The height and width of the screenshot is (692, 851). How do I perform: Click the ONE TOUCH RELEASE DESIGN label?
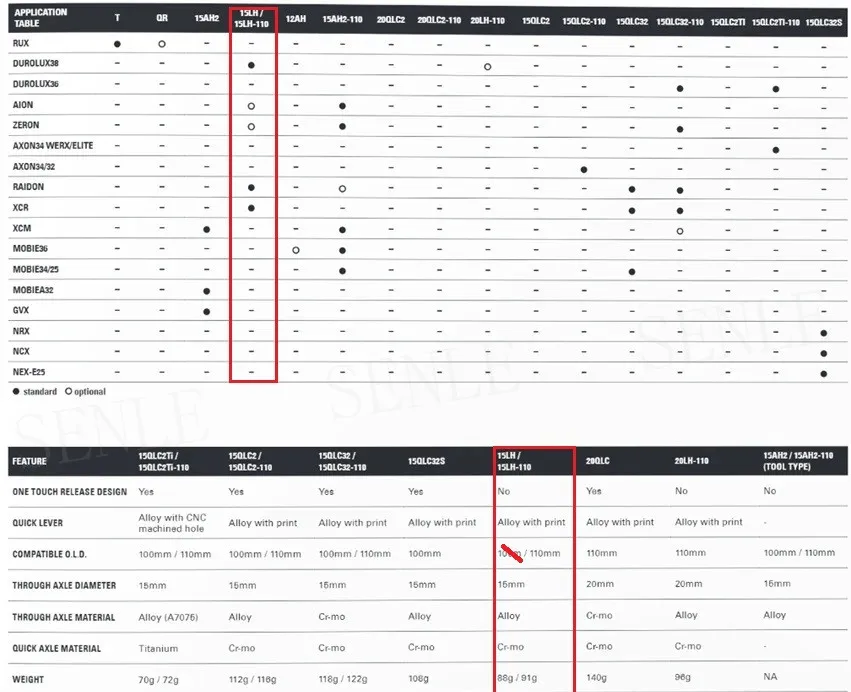pyautogui.click(x=69, y=492)
